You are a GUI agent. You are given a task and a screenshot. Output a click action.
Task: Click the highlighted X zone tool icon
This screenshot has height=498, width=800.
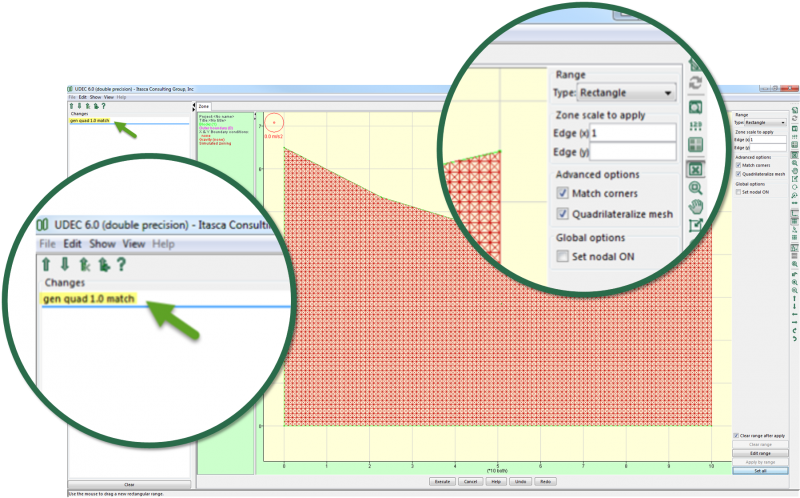696,168
